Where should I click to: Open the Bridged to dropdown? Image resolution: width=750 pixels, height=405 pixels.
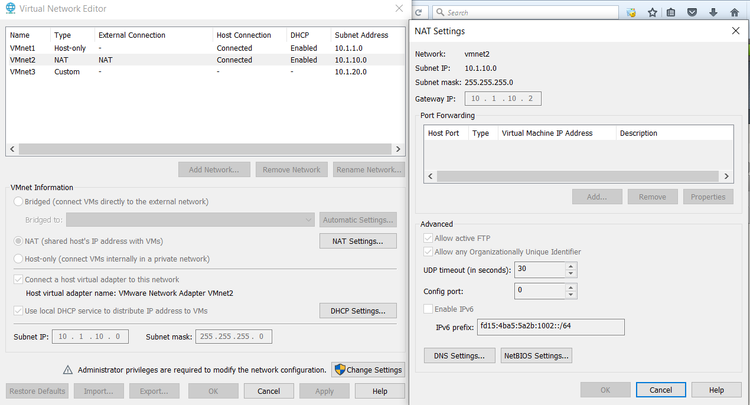point(190,220)
